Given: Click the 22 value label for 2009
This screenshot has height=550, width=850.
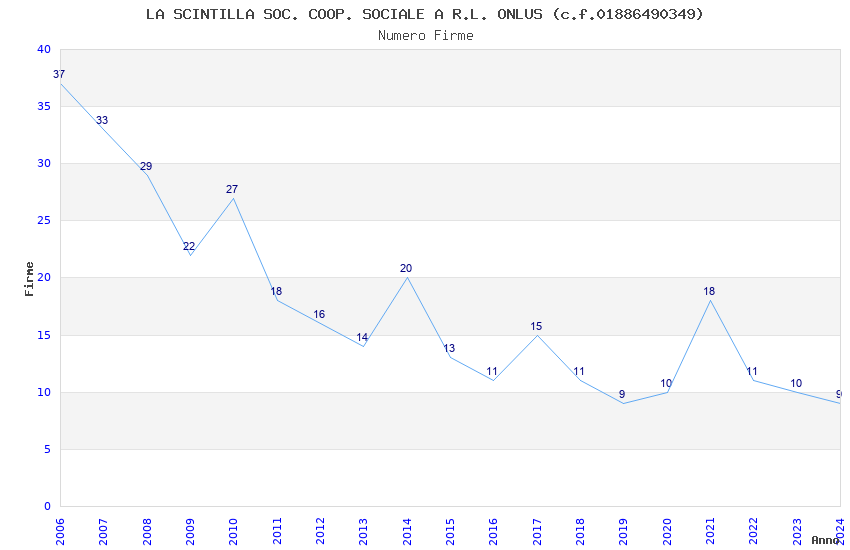Looking at the screenshot, I should (189, 247).
